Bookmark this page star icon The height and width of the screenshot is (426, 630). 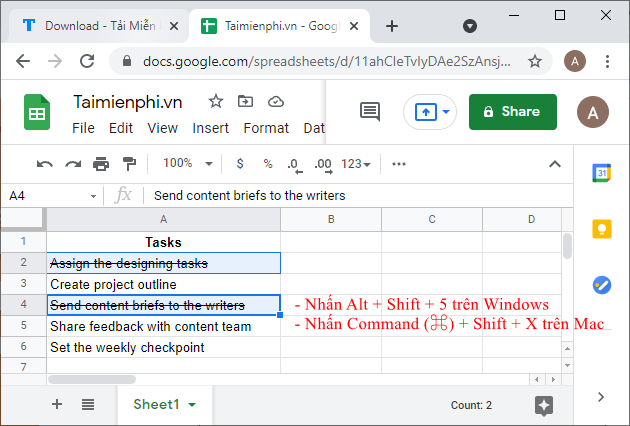(535, 61)
